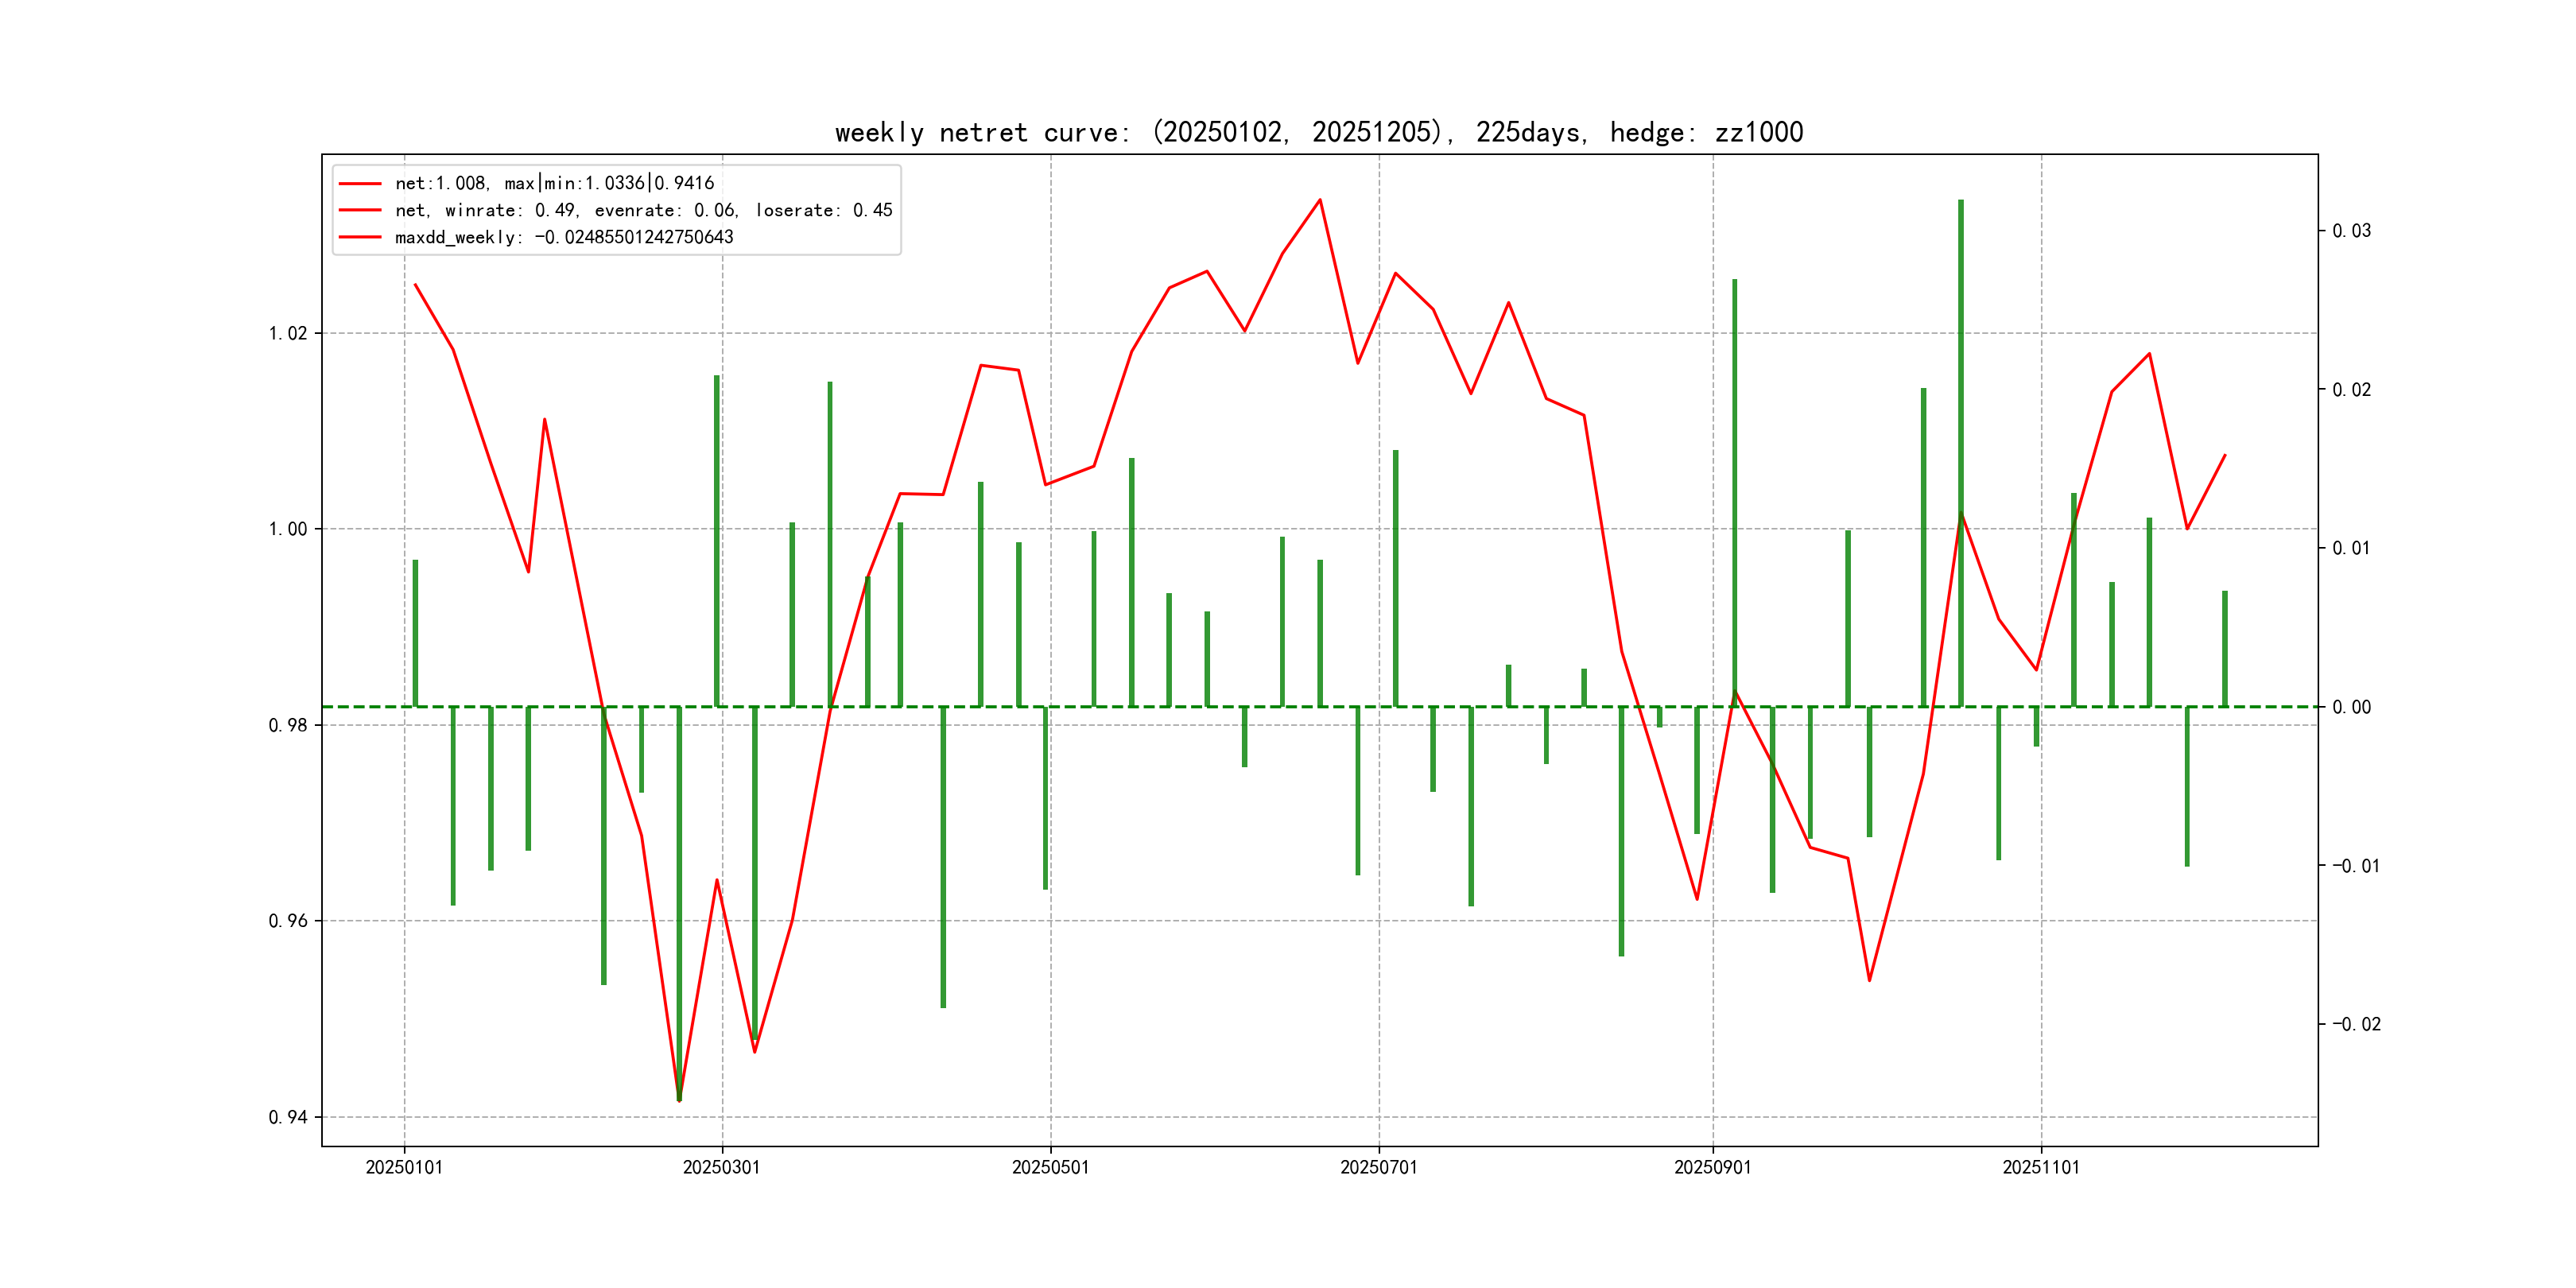Click right y-axis label 0.00
The height and width of the screenshot is (1288, 2576).
[x=2351, y=707]
